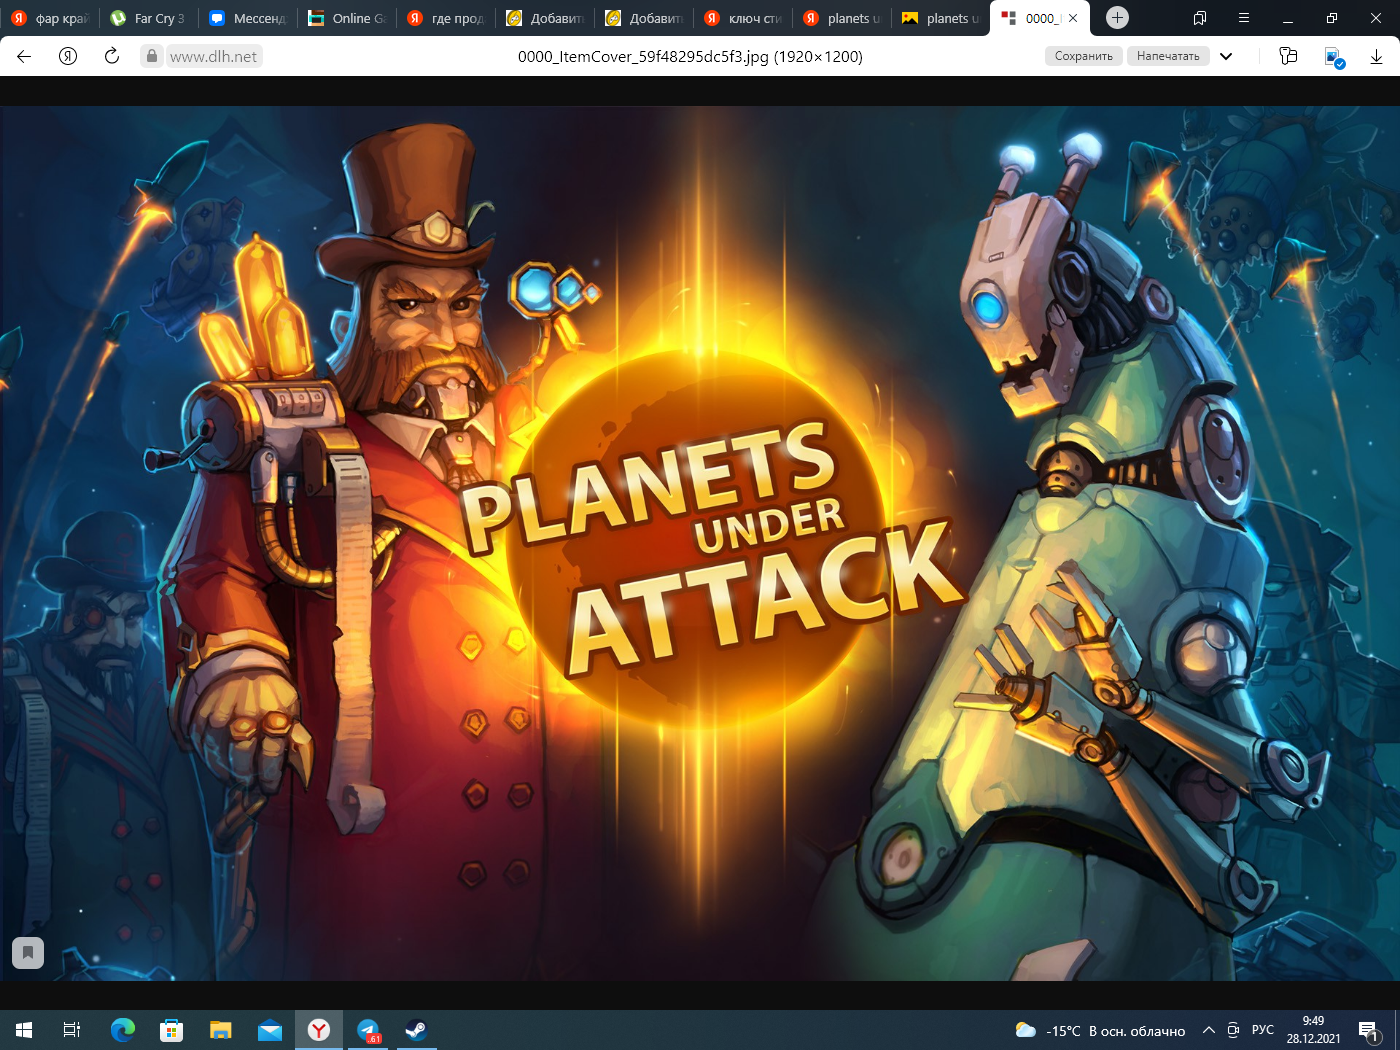Open the password manager key icon
This screenshot has height=1050, width=1400.
click(1288, 56)
